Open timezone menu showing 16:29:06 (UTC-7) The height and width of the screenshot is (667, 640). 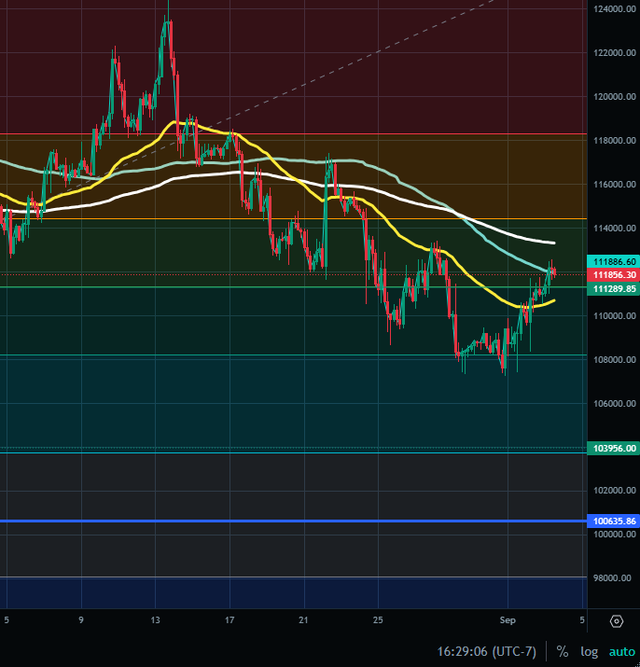(486, 652)
